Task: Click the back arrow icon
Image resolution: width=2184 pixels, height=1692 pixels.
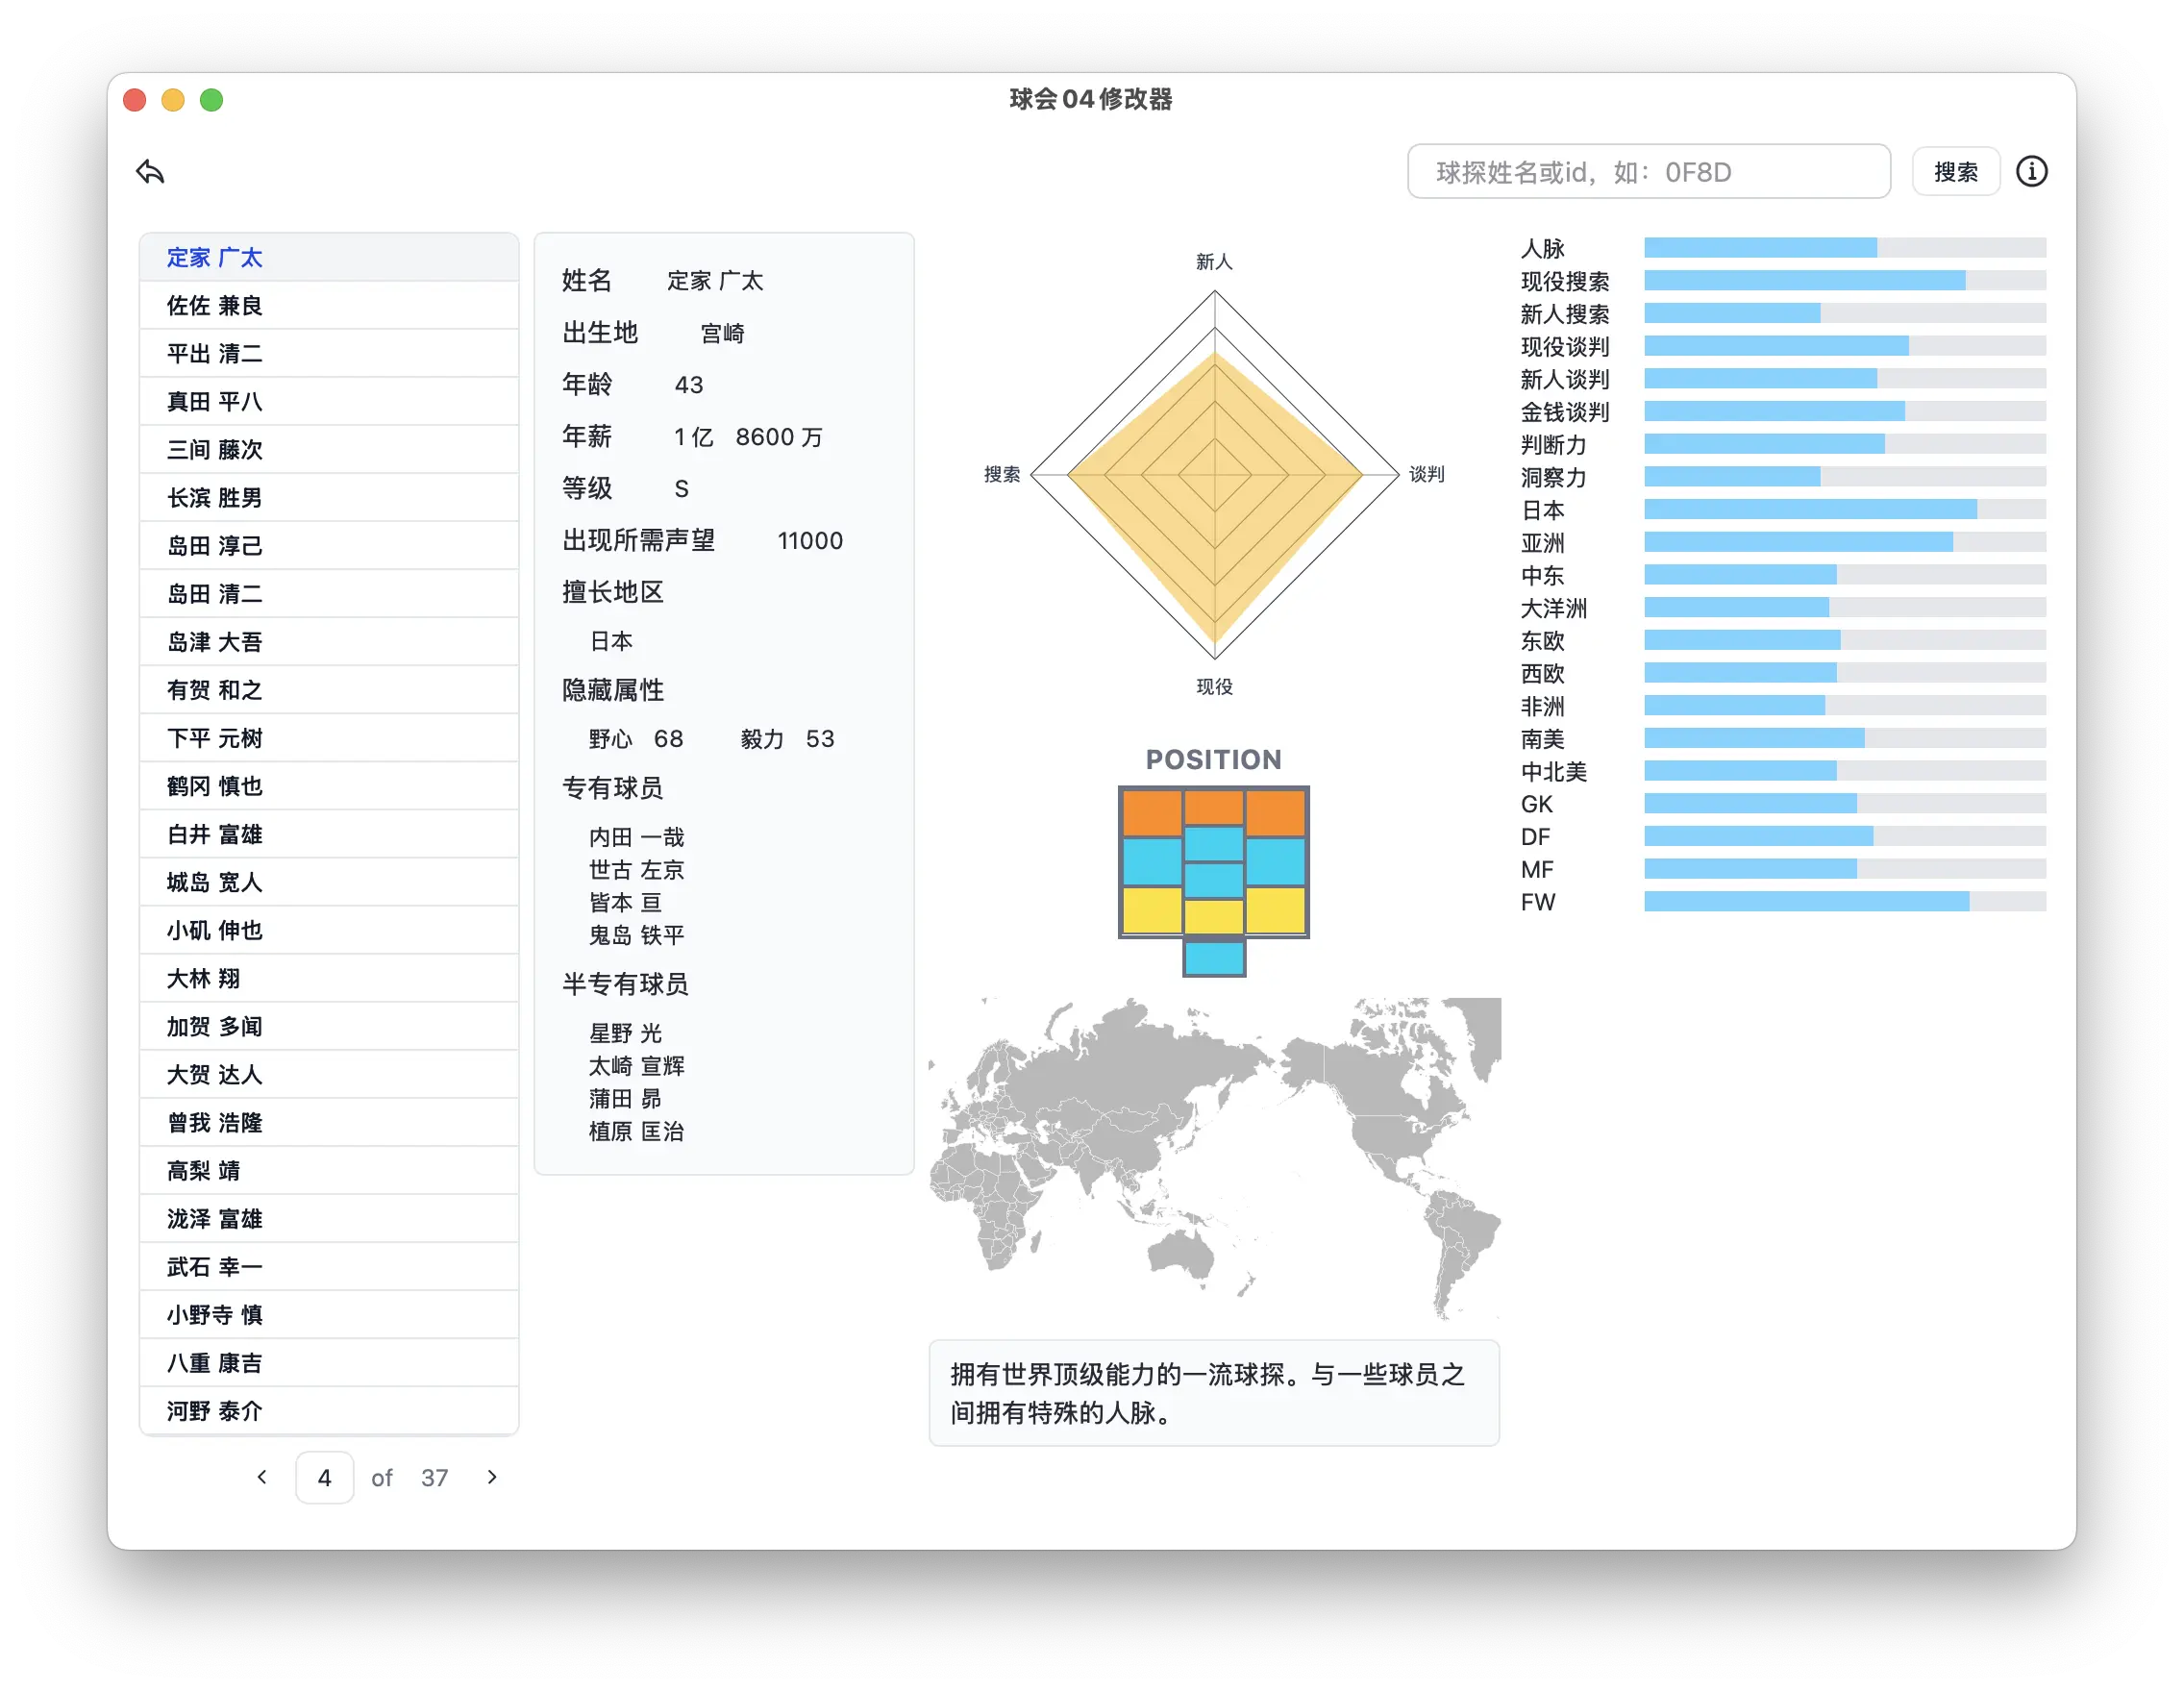Action: tap(150, 171)
